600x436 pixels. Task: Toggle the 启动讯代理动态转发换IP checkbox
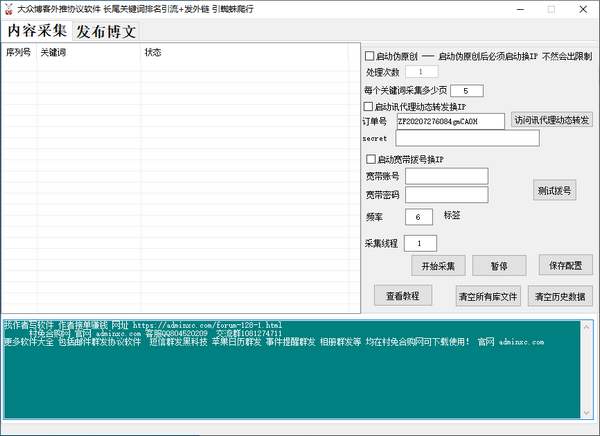[x=370, y=106]
